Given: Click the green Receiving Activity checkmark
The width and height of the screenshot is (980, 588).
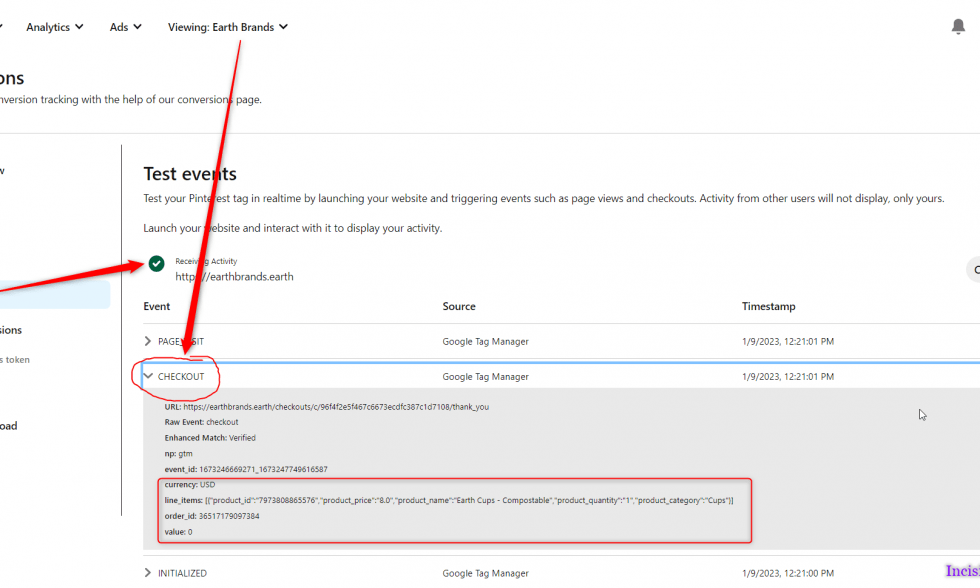Looking at the screenshot, I should coord(156,264).
